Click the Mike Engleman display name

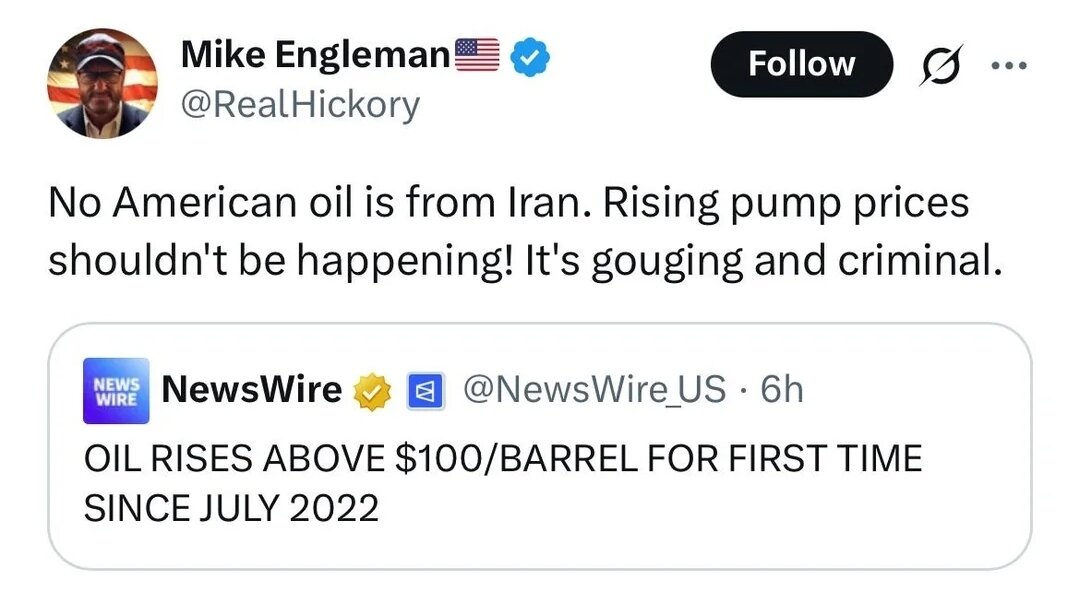[315, 57]
